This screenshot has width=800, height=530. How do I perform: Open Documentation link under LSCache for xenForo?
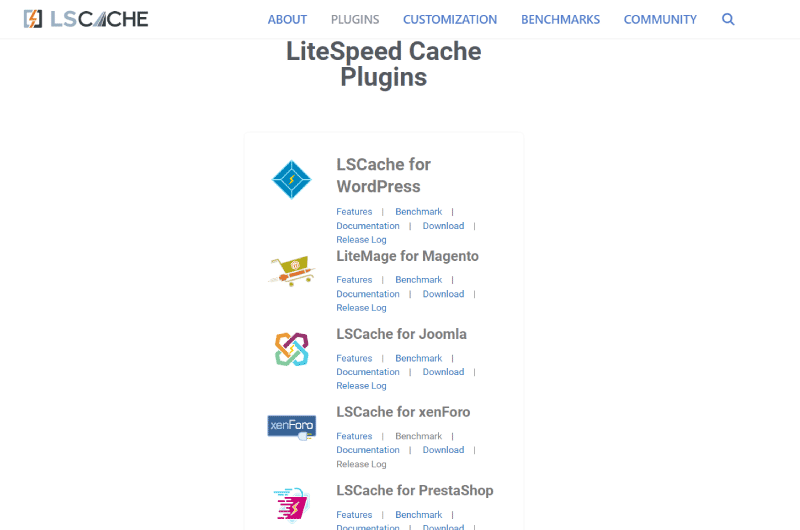[368, 450]
